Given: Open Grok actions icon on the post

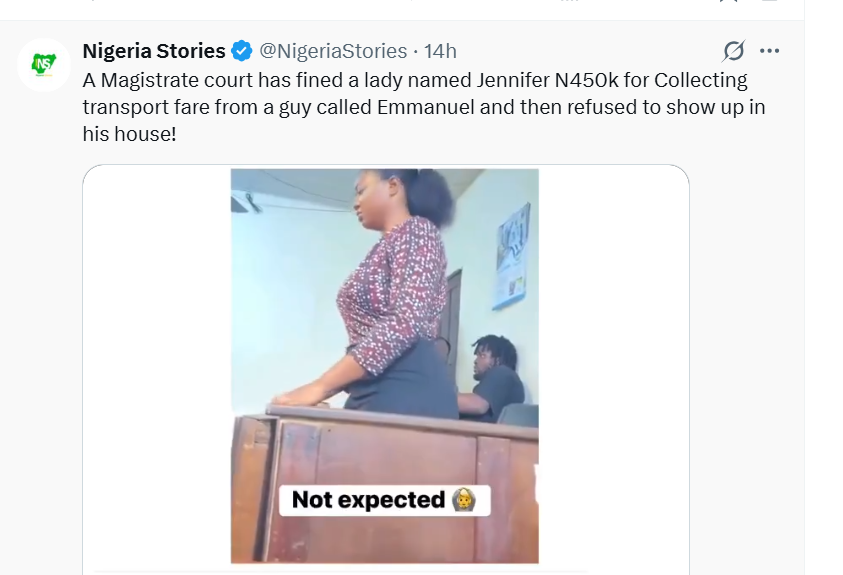Looking at the screenshot, I should tap(733, 51).
